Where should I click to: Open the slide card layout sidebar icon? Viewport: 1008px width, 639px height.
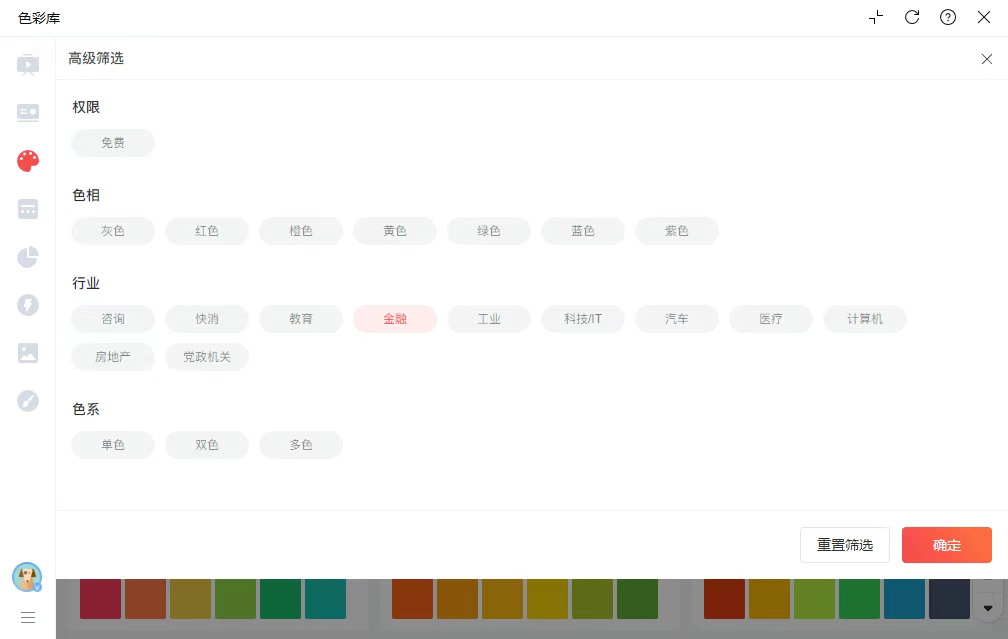pyautogui.click(x=28, y=112)
